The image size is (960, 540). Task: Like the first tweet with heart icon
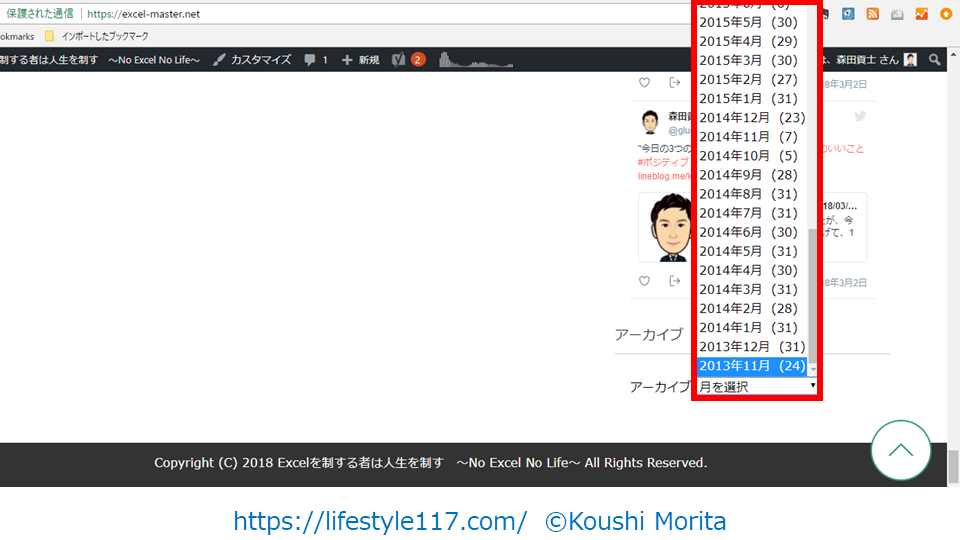[x=644, y=83]
